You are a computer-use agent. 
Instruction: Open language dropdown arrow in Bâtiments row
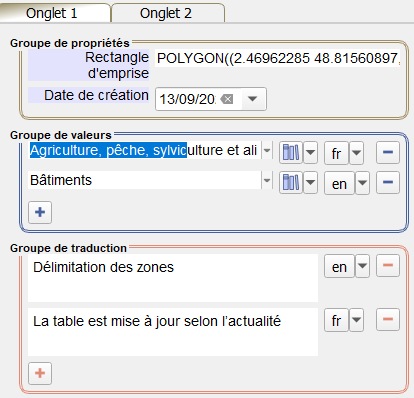(362, 183)
